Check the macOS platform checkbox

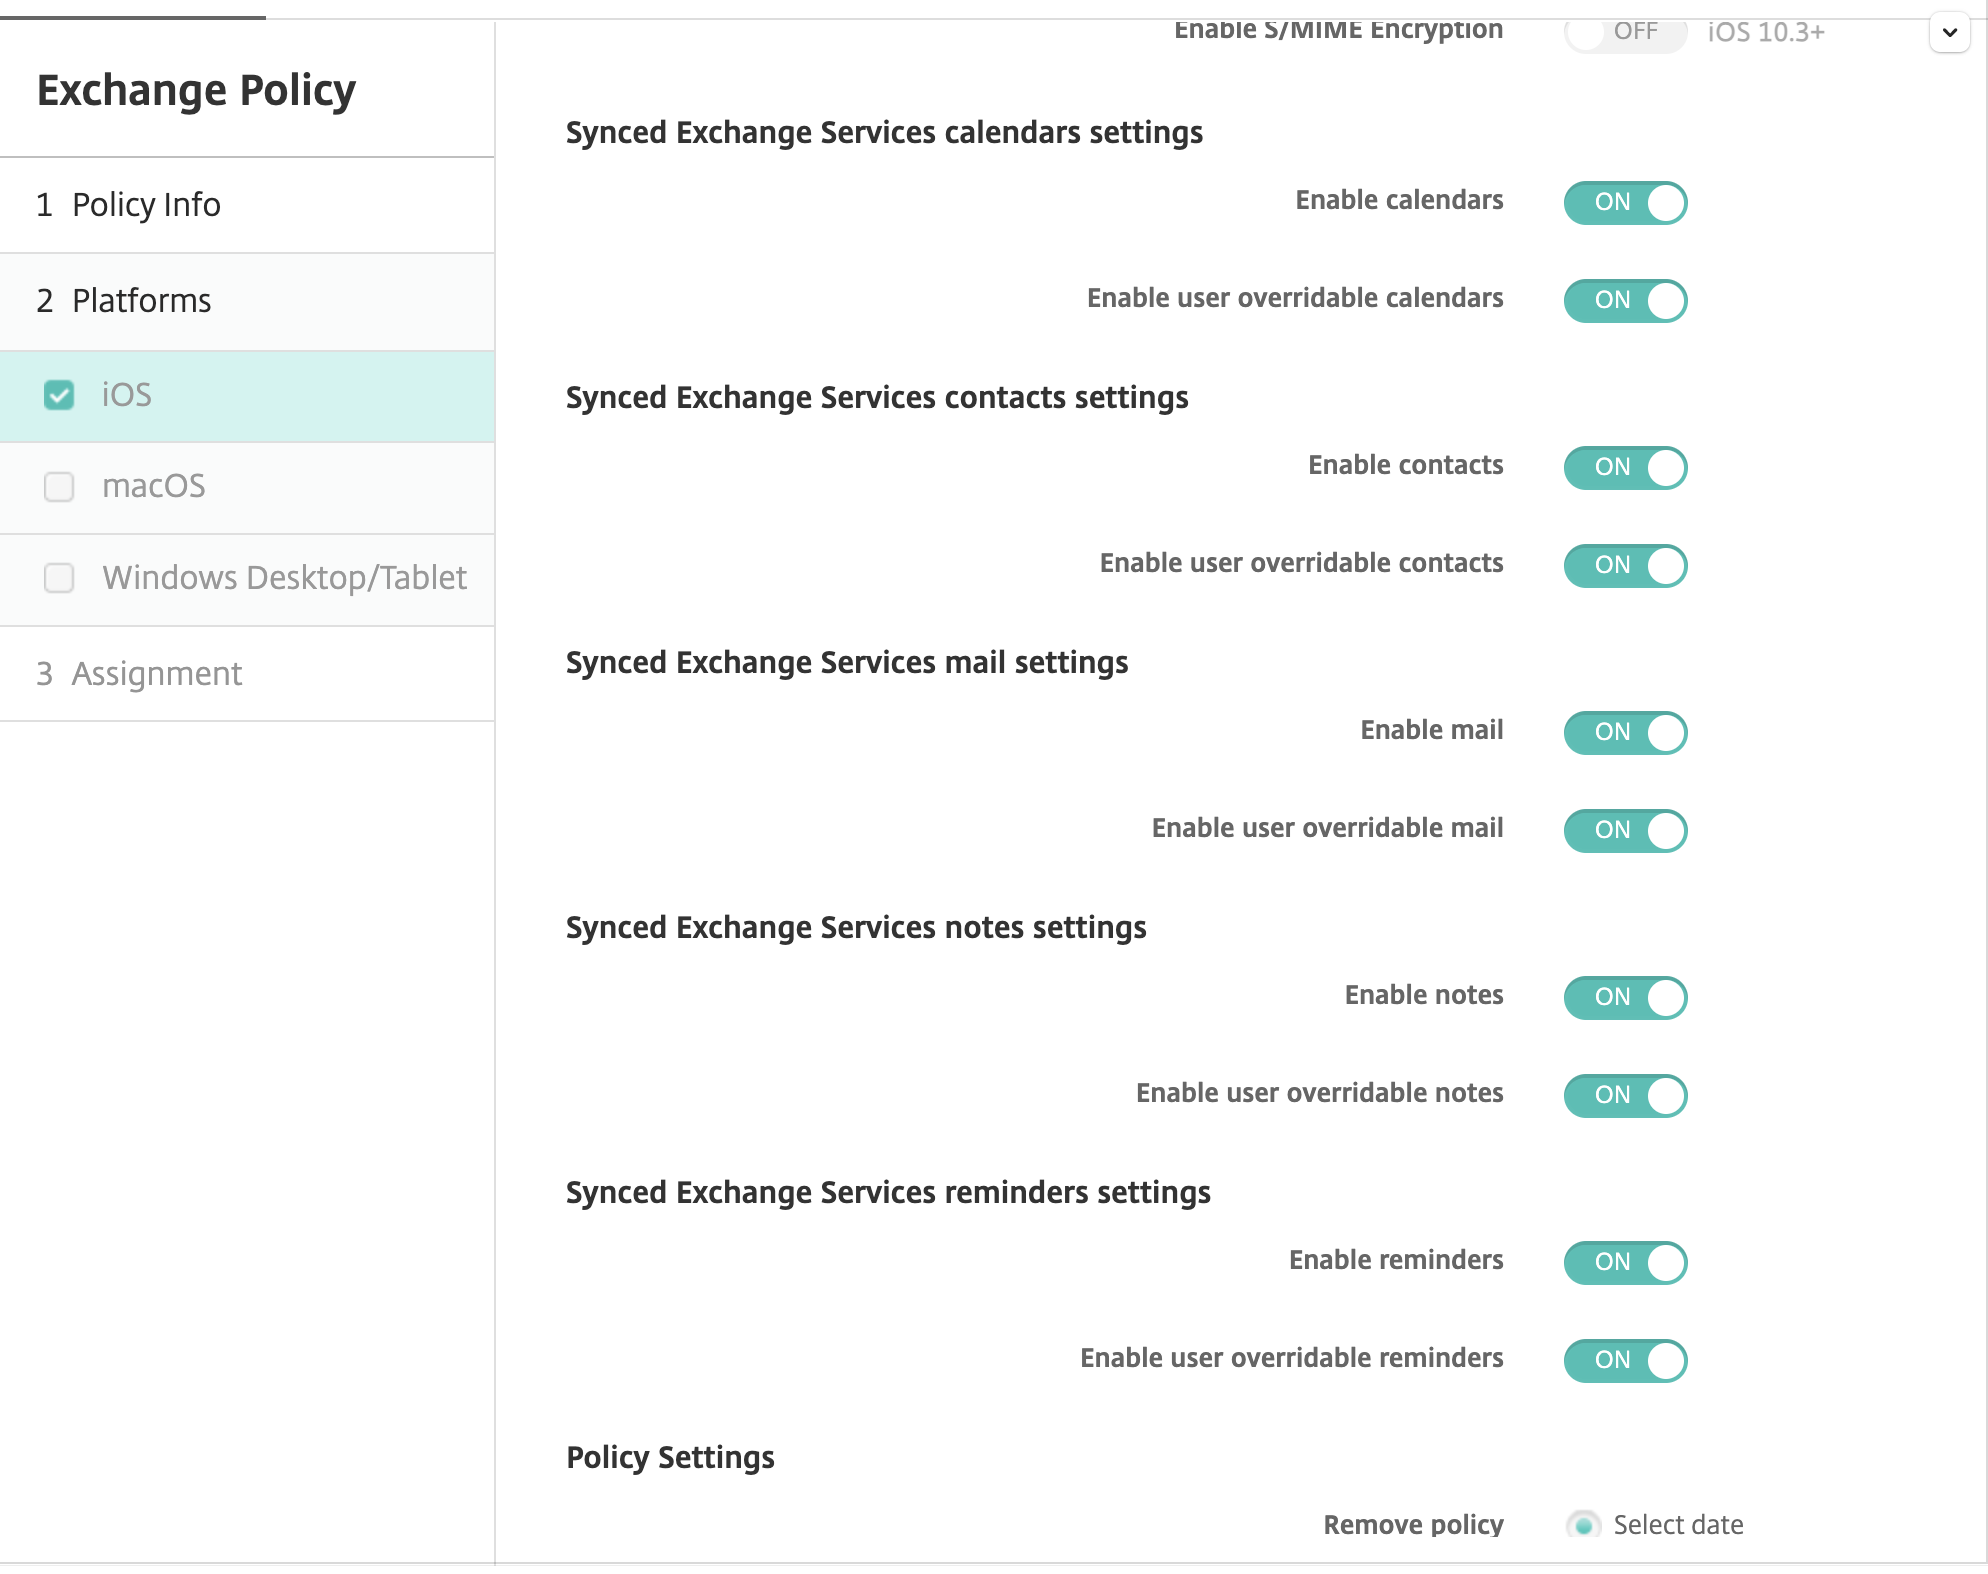pos(59,487)
